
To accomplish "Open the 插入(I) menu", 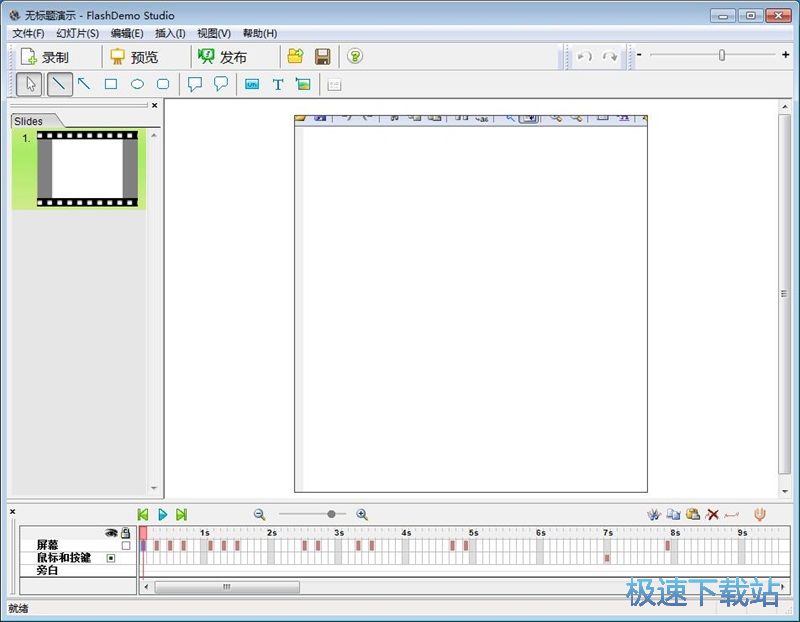I will [170, 33].
